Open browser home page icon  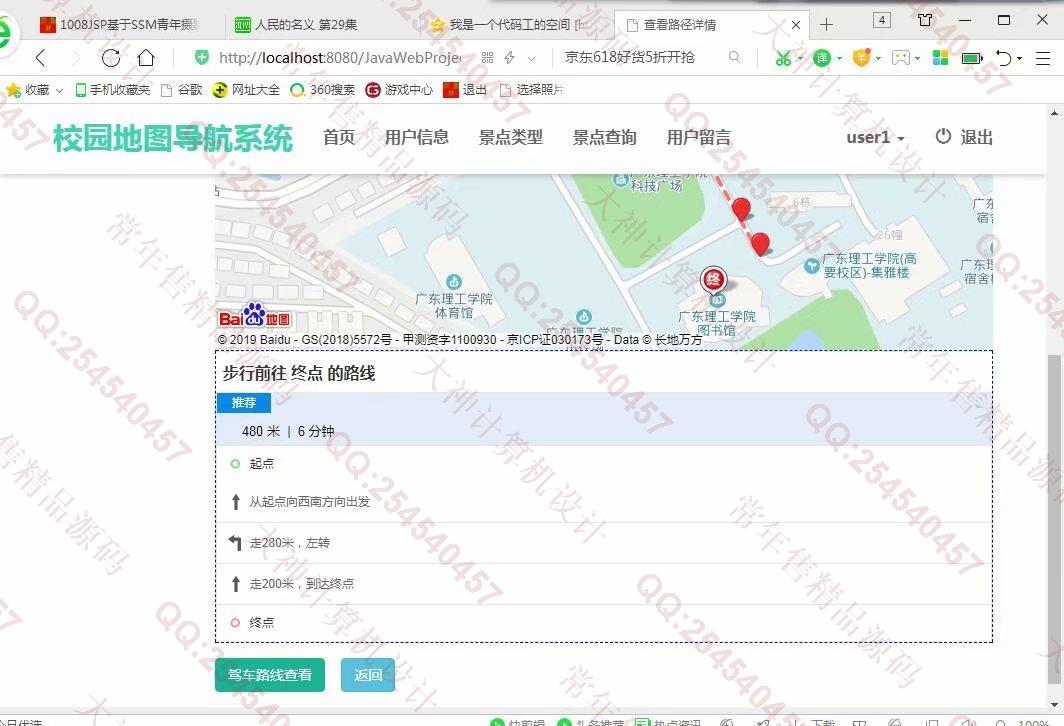coord(146,58)
